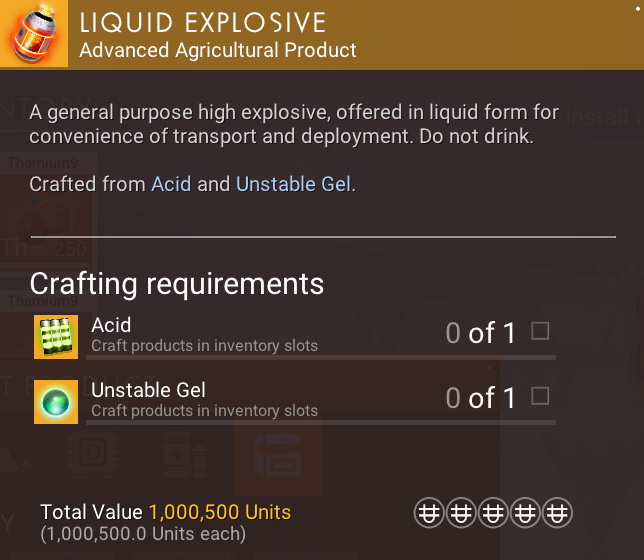
Task: Open the Acid link in the description
Action: tap(171, 184)
